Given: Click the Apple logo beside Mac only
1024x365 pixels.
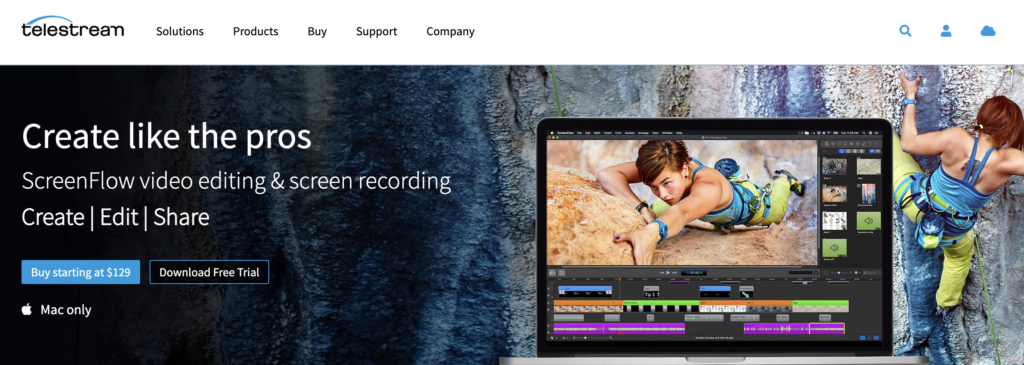Looking at the screenshot, I should point(27,309).
